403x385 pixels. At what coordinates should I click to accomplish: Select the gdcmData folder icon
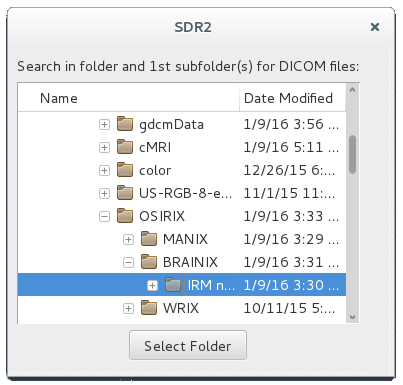pyautogui.click(x=125, y=124)
